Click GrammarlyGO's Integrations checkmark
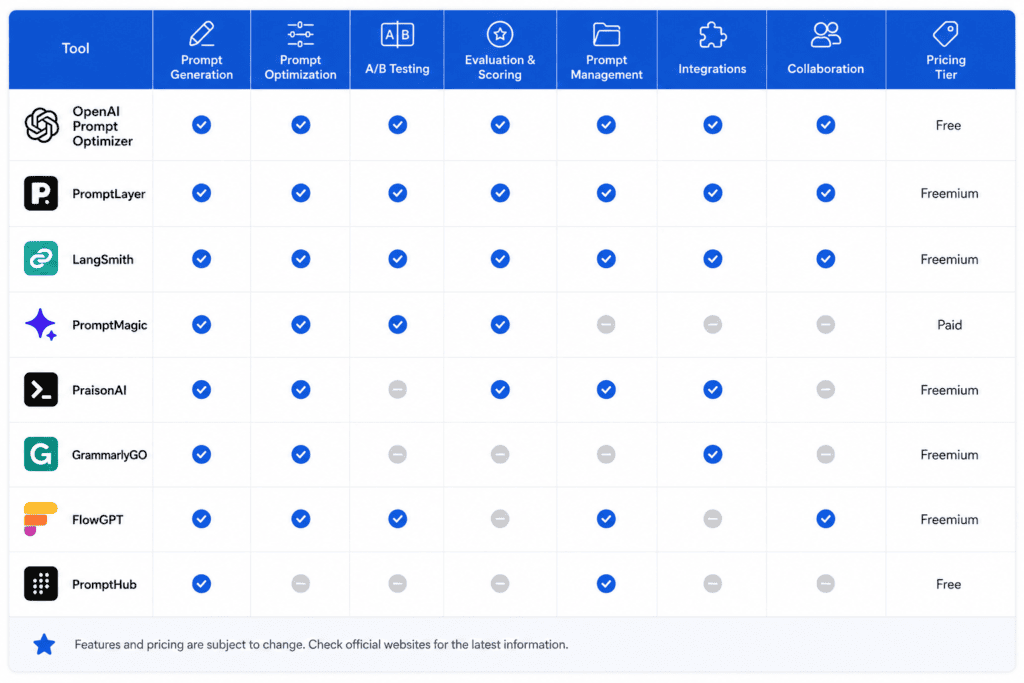1024x683 pixels. pyautogui.click(x=712, y=454)
